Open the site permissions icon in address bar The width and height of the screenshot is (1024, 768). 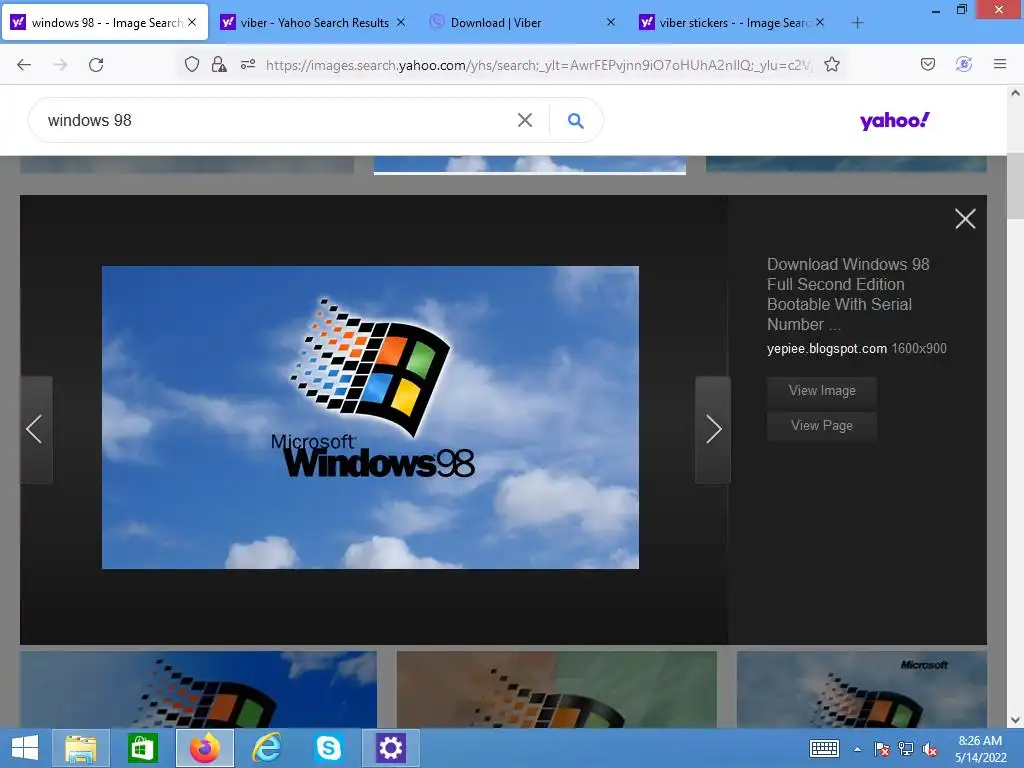point(248,64)
